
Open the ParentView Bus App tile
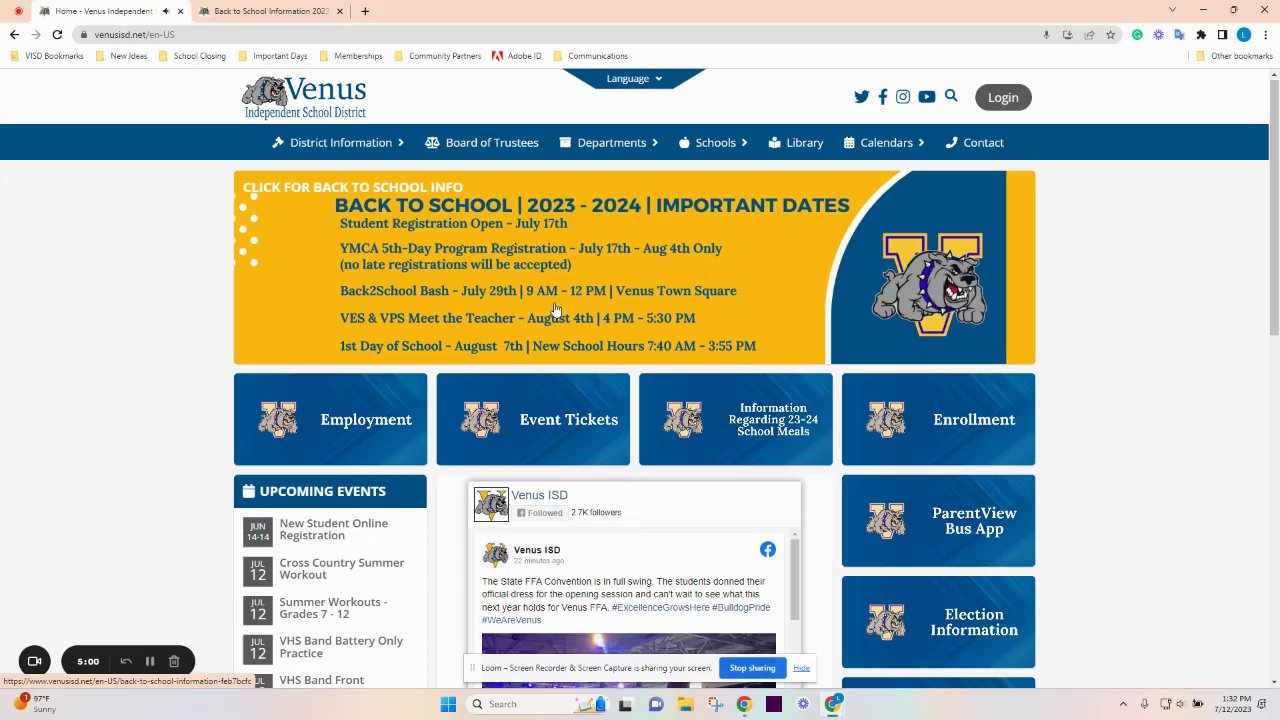938,520
